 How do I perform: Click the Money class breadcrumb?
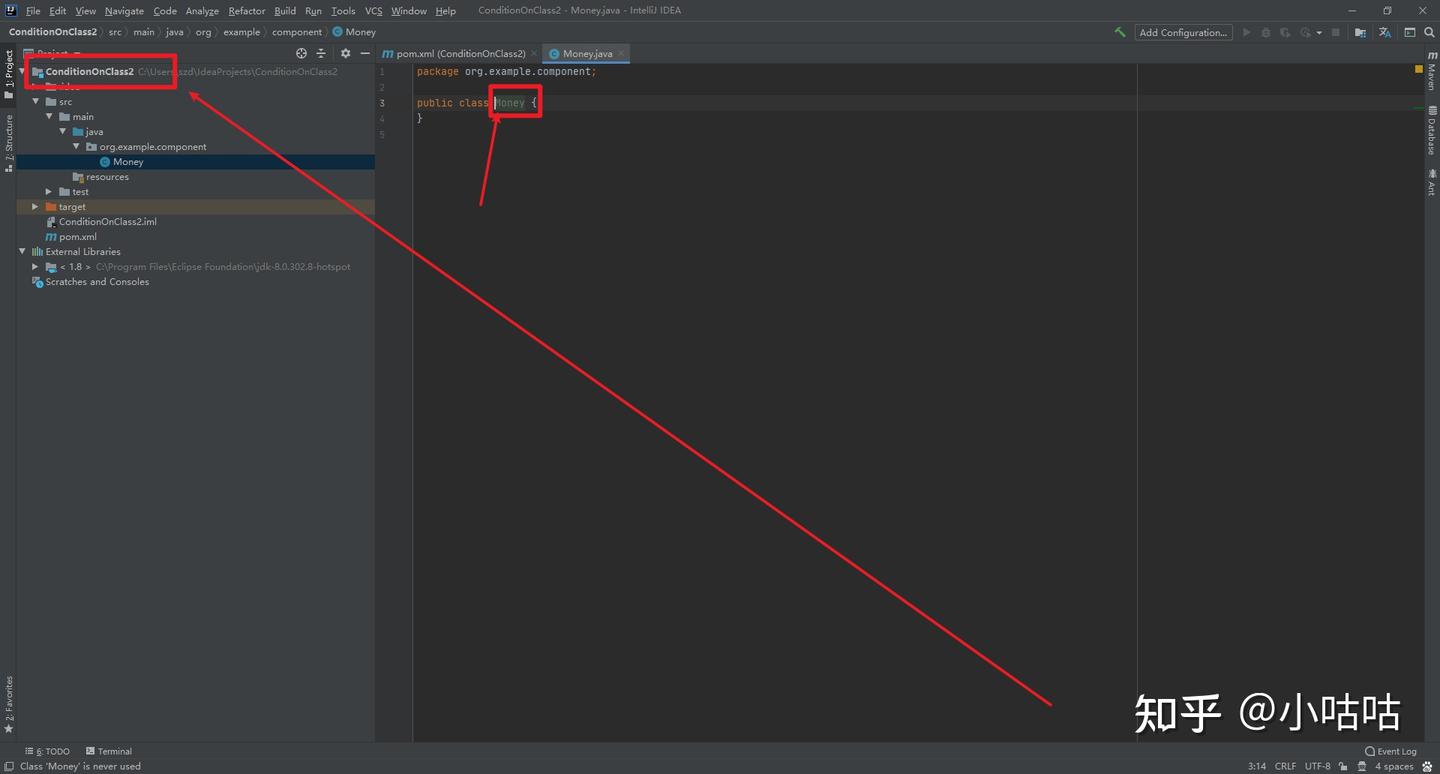pyautogui.click(x=354, y=32)
